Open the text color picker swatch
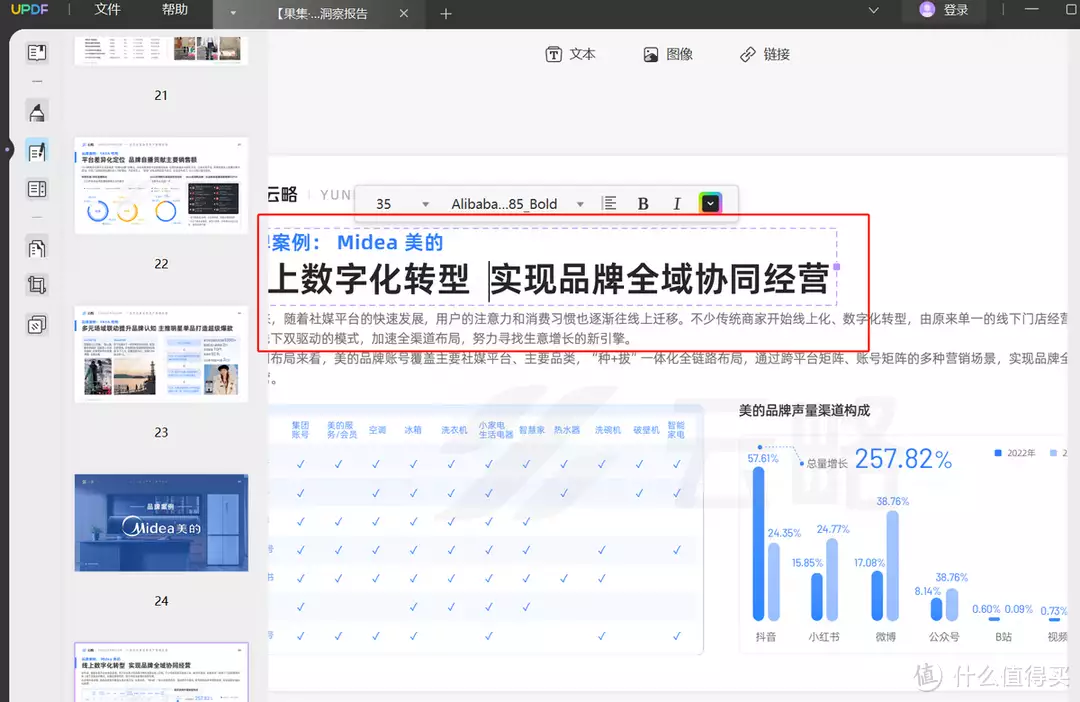Viewport: 1080px width, 702px height. 709,204
